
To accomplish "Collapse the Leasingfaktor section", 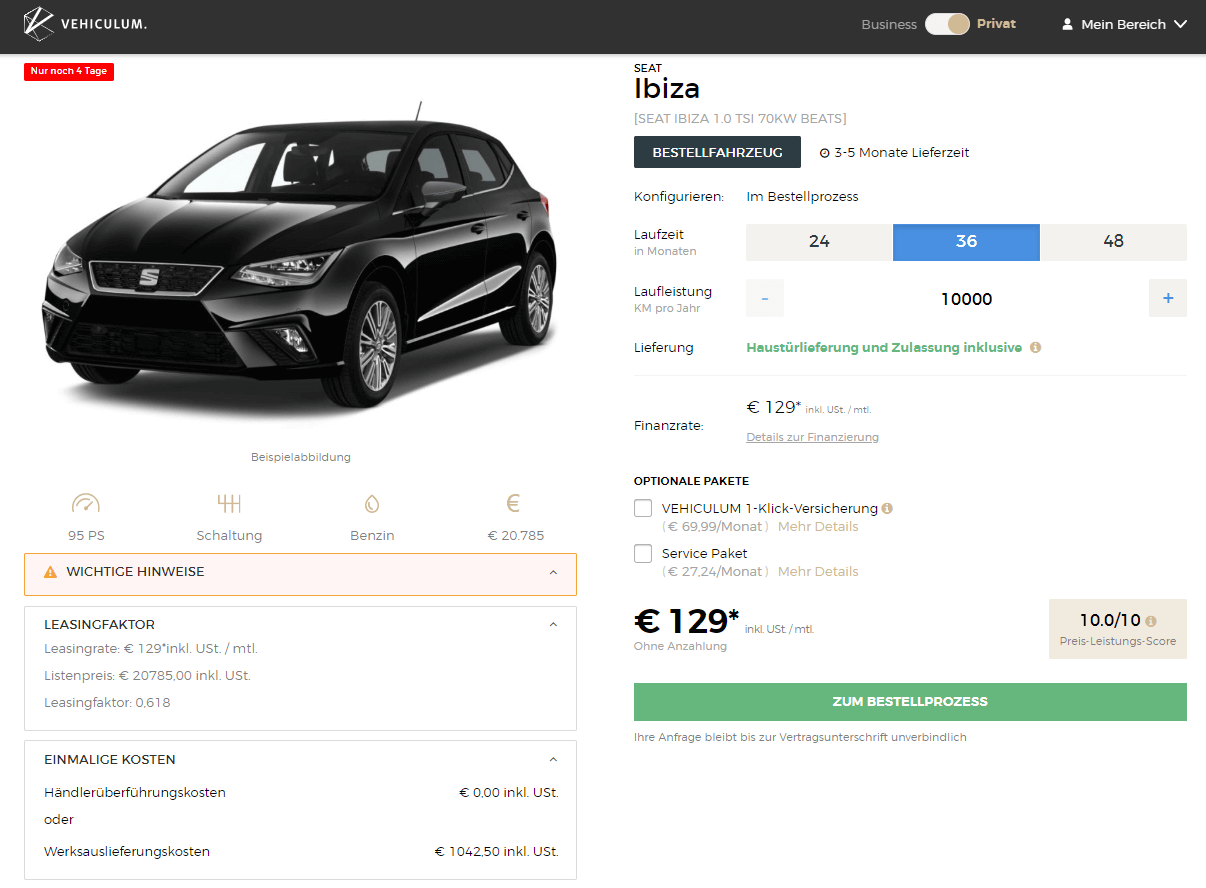I will coord(553,624).
